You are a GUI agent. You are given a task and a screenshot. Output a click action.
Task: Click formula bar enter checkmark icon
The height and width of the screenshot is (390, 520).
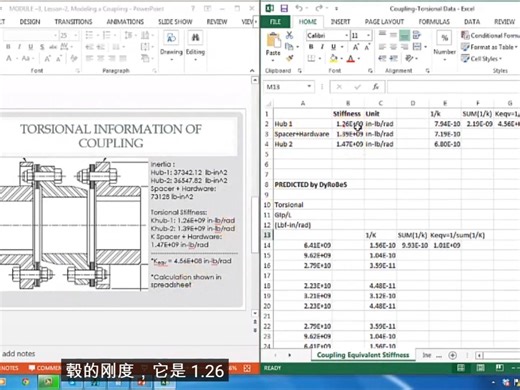[358, 87]
